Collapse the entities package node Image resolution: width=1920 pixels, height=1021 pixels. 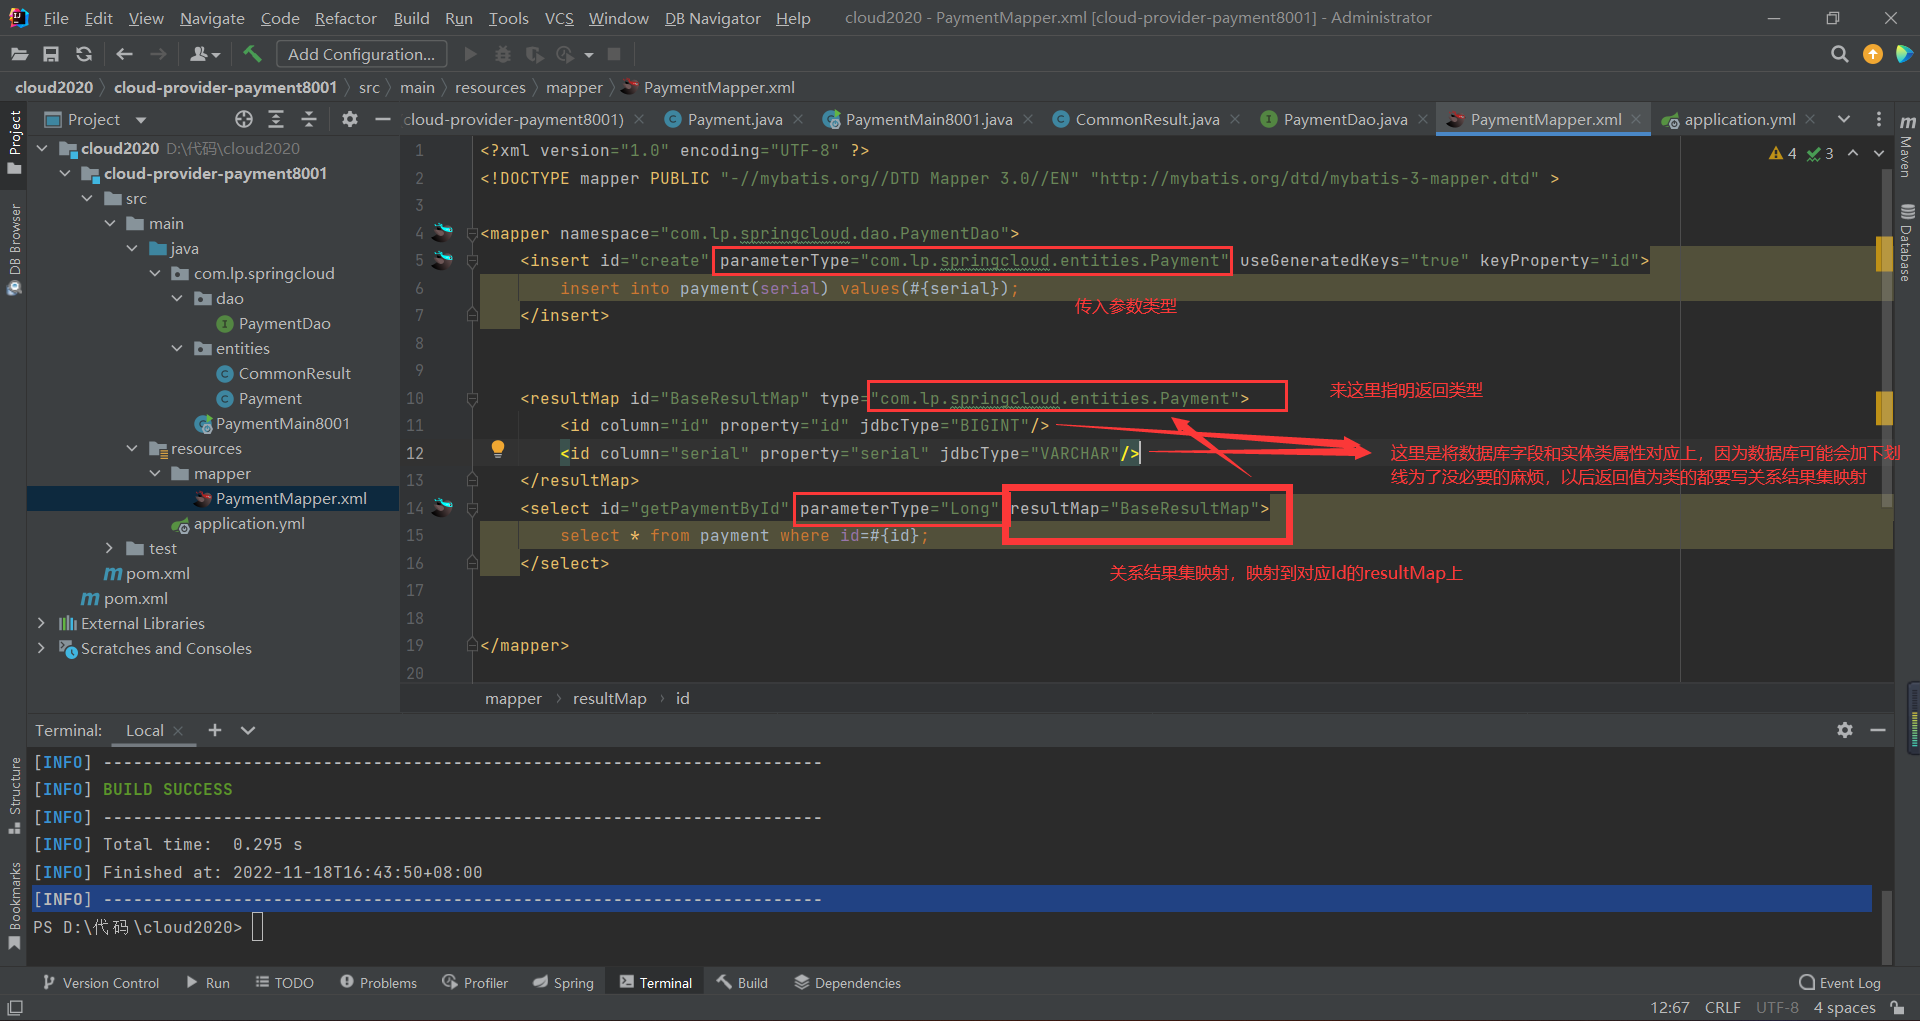point(177,348)
